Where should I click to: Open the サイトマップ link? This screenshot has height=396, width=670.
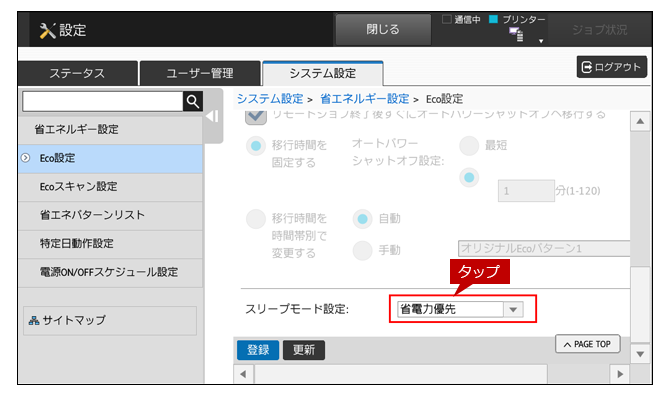[110, 320]
